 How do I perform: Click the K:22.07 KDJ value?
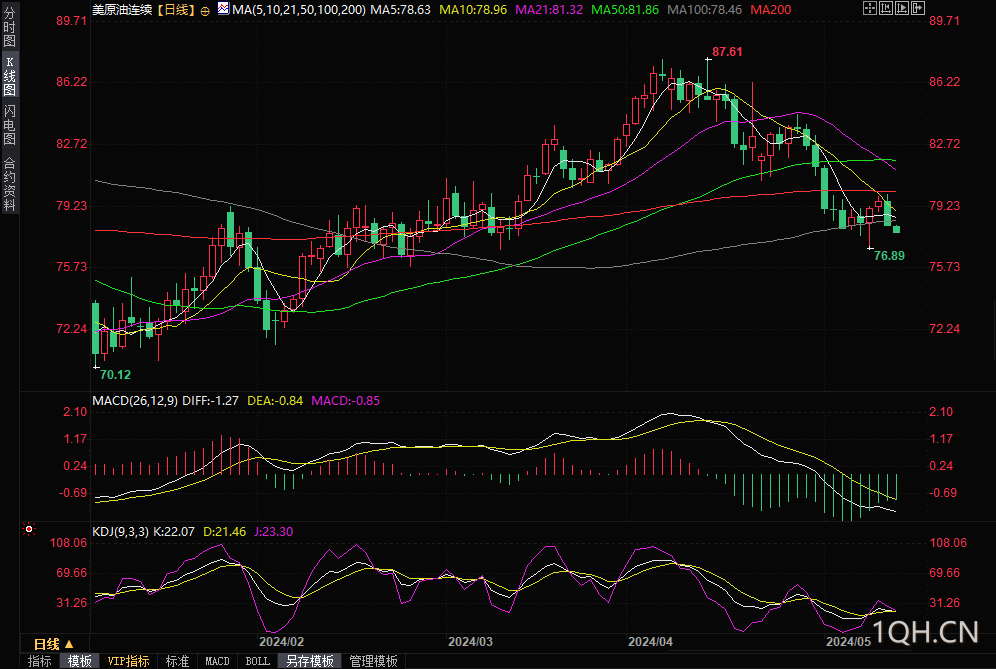click(x=174, y=532)
